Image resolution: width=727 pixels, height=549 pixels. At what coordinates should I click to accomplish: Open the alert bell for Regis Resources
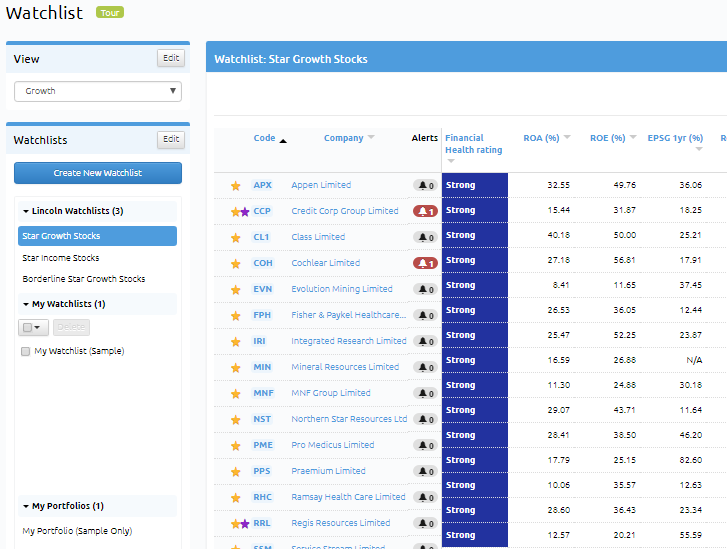coord(425,523)
